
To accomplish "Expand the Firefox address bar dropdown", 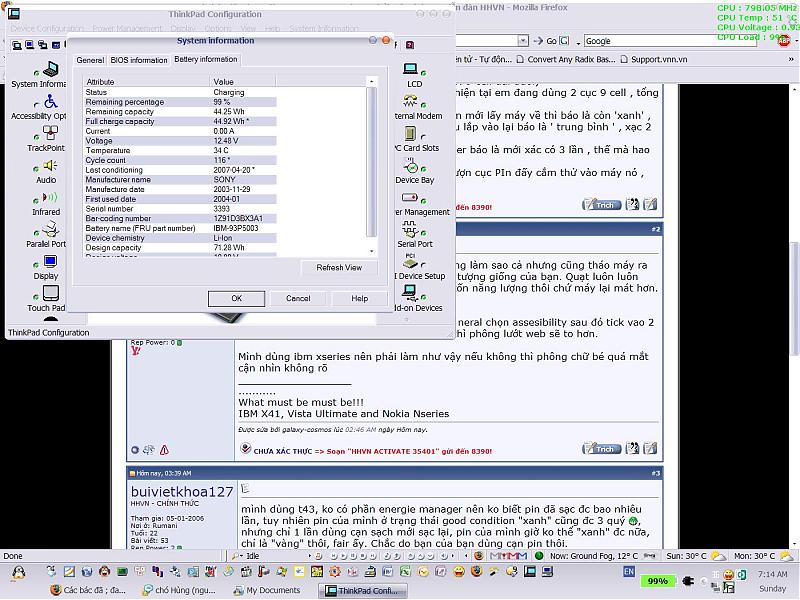I will pos(523,41).
